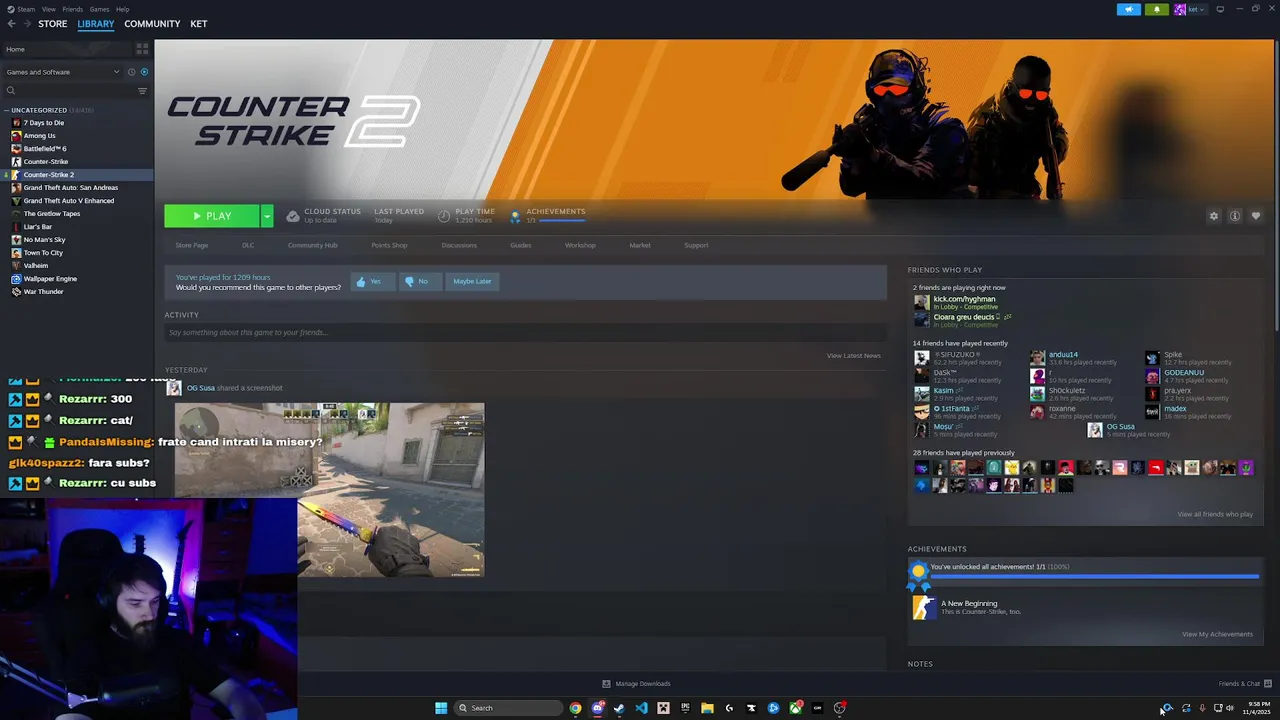
Task: Open the Games menu
Action: point(99,9)
